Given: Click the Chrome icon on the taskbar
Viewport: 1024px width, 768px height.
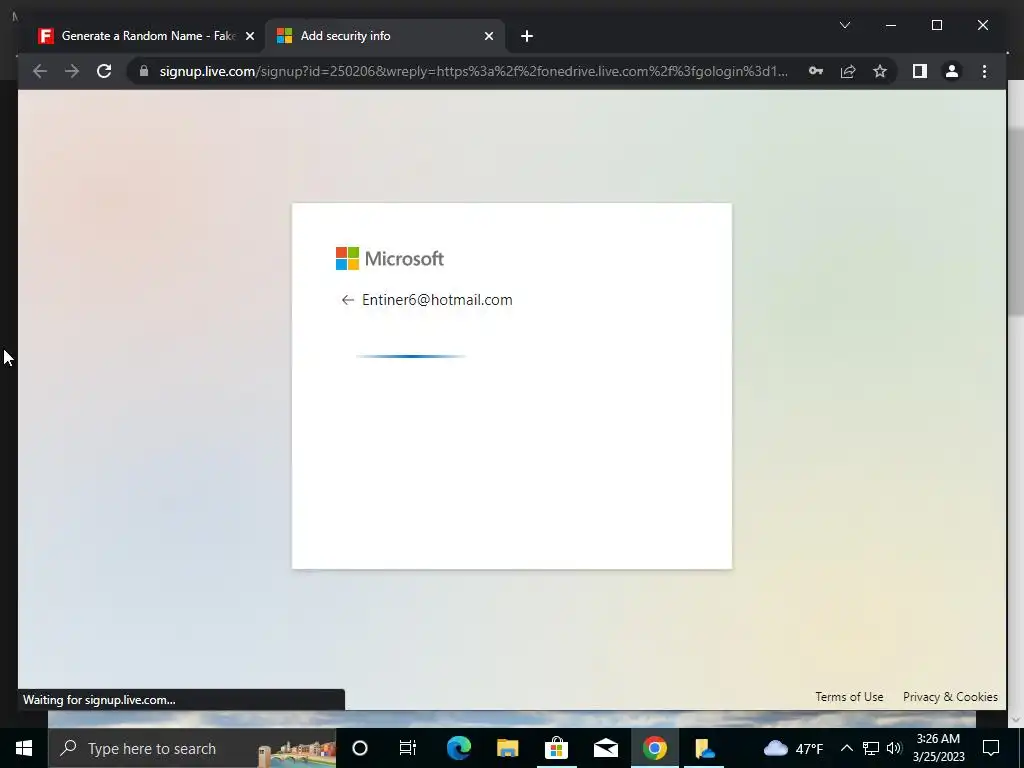Looking at the screenshot, I should [654, 748].
